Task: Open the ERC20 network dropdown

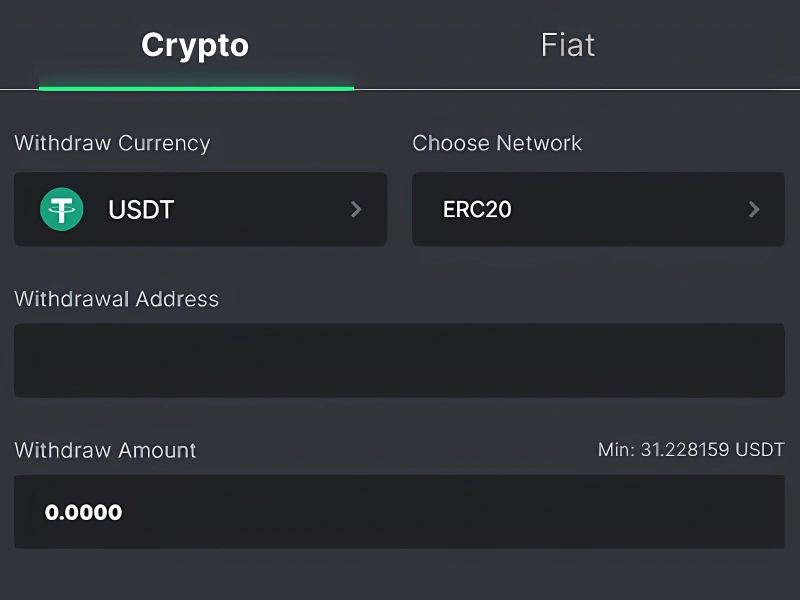Action: (x=598, y=210)
